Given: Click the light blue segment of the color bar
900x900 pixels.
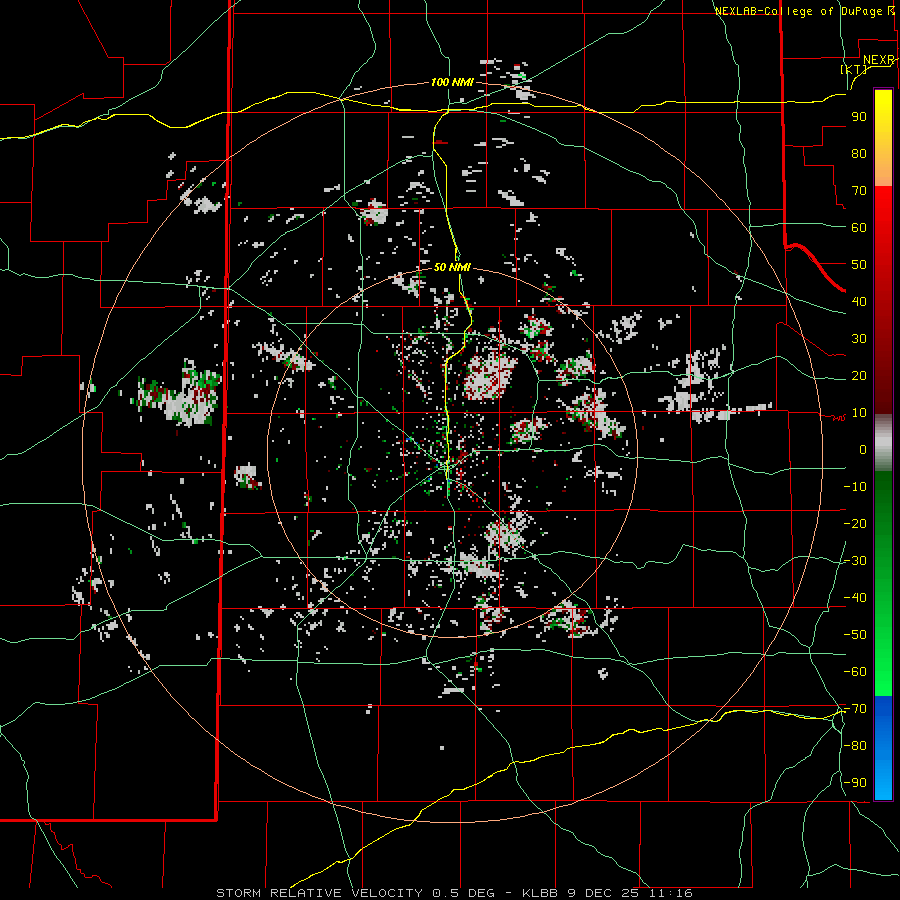Looking at the screenshot, I should [883, 781].
